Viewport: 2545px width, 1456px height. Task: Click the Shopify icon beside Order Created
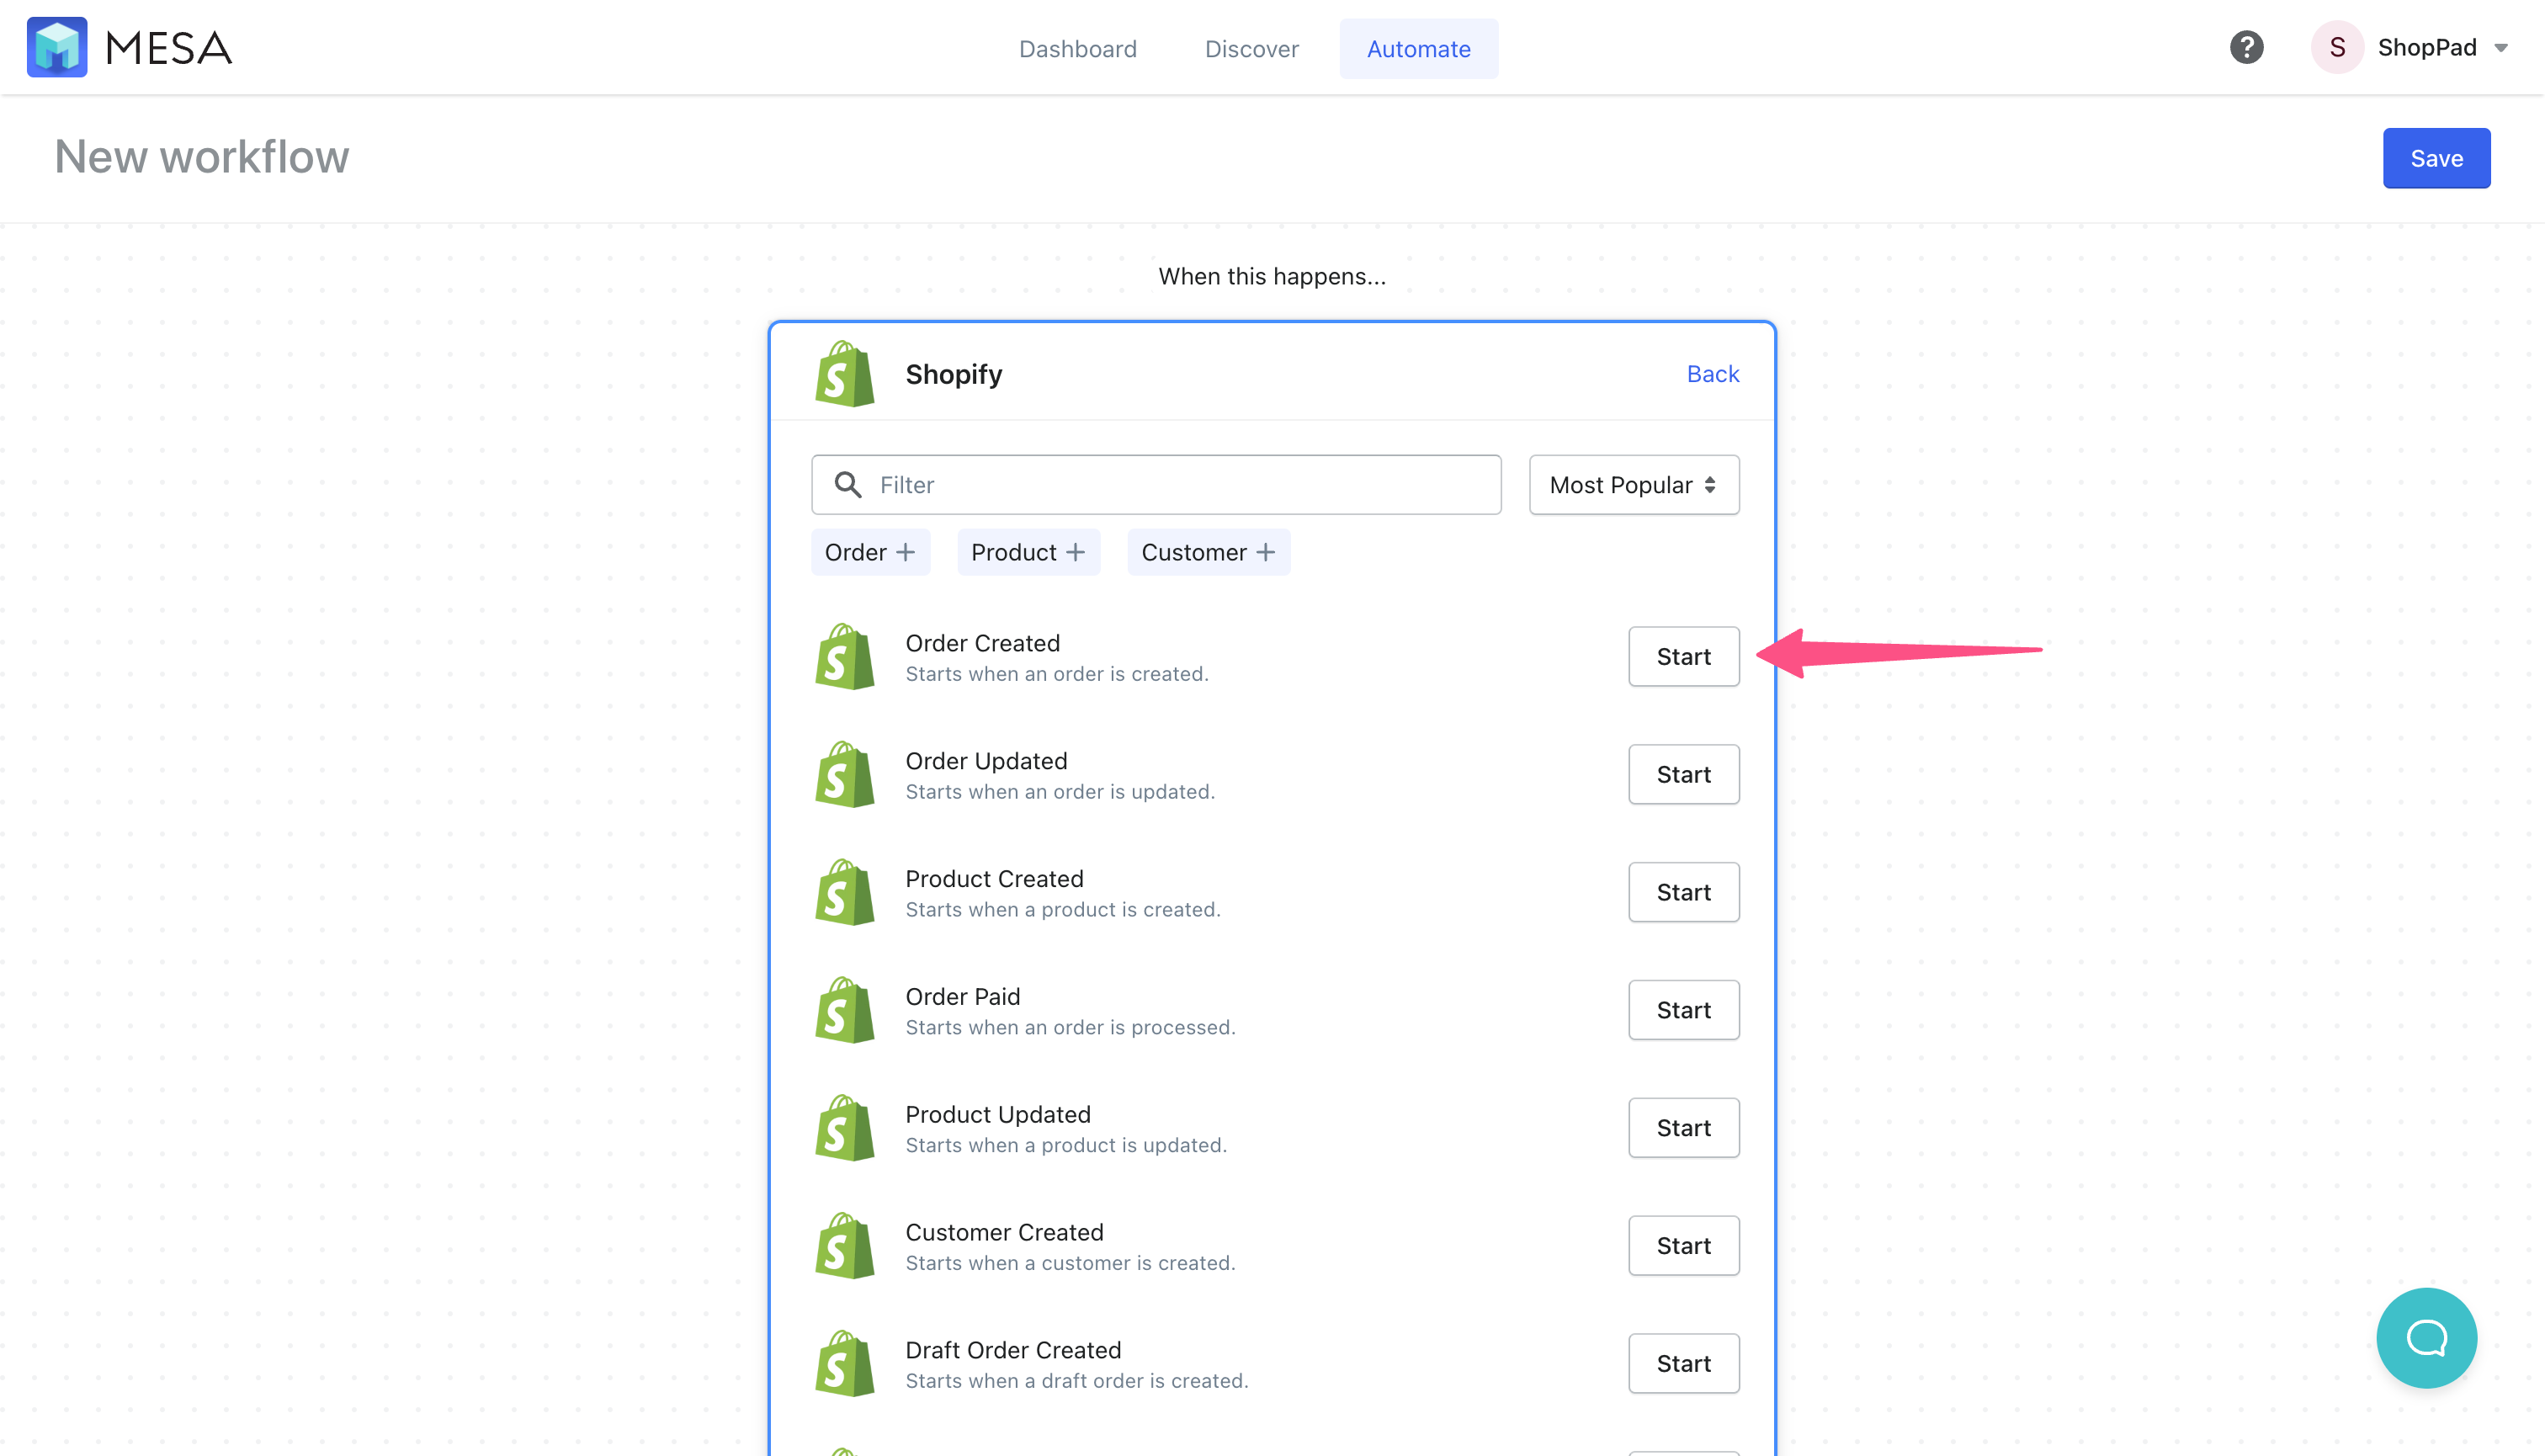(845, 657)
